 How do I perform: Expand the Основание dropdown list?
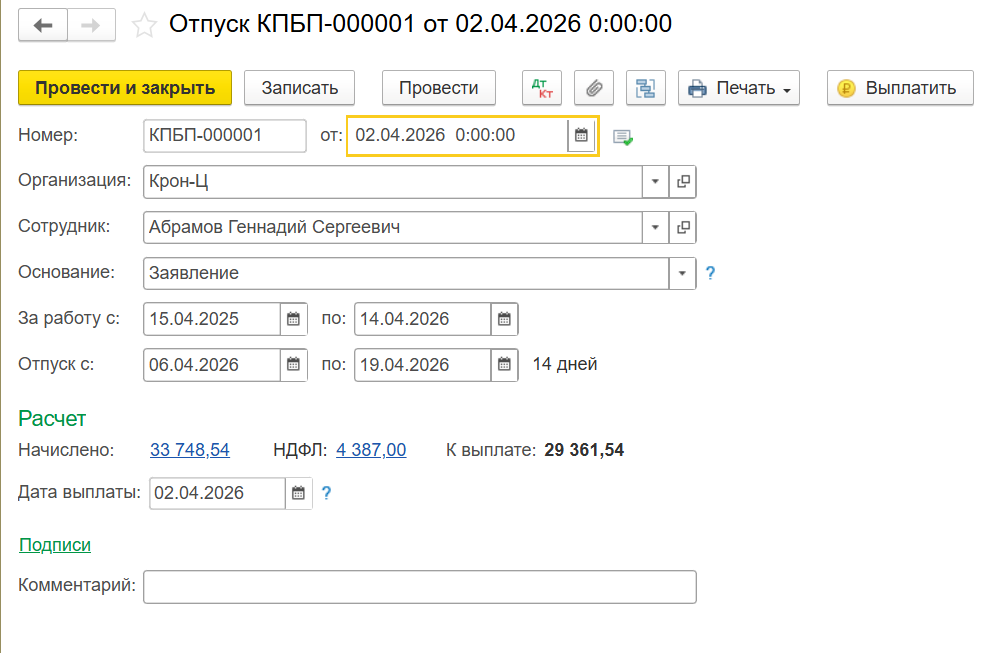[x=682, y=273]
